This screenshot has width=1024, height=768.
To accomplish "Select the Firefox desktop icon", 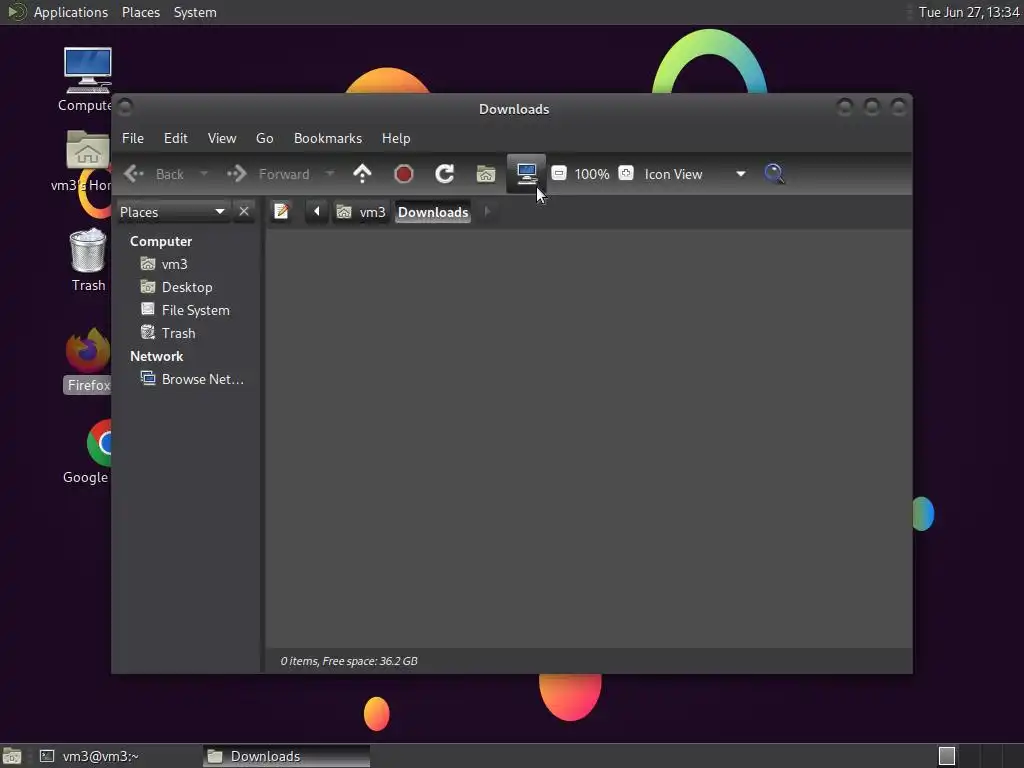I will pyautogui.click(x=88, y=360).
